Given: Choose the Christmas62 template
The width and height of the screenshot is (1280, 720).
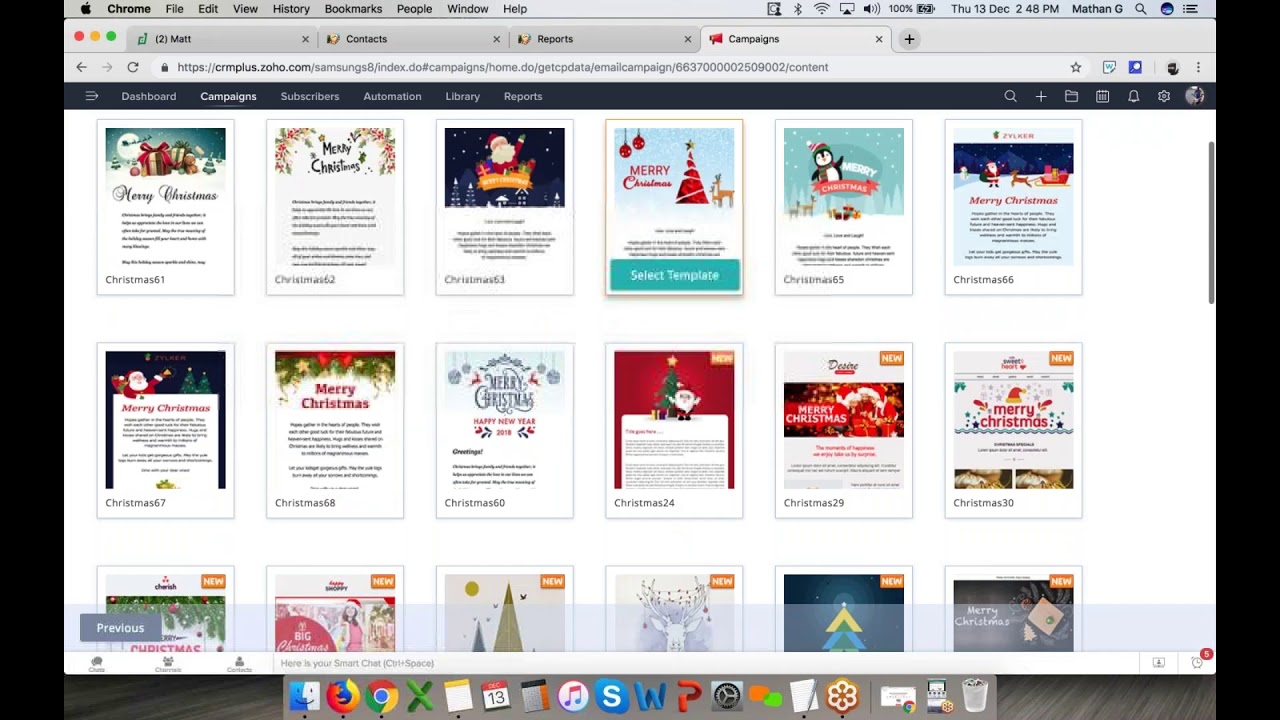Looking at the screenshot, I should [x=335, y=207].
